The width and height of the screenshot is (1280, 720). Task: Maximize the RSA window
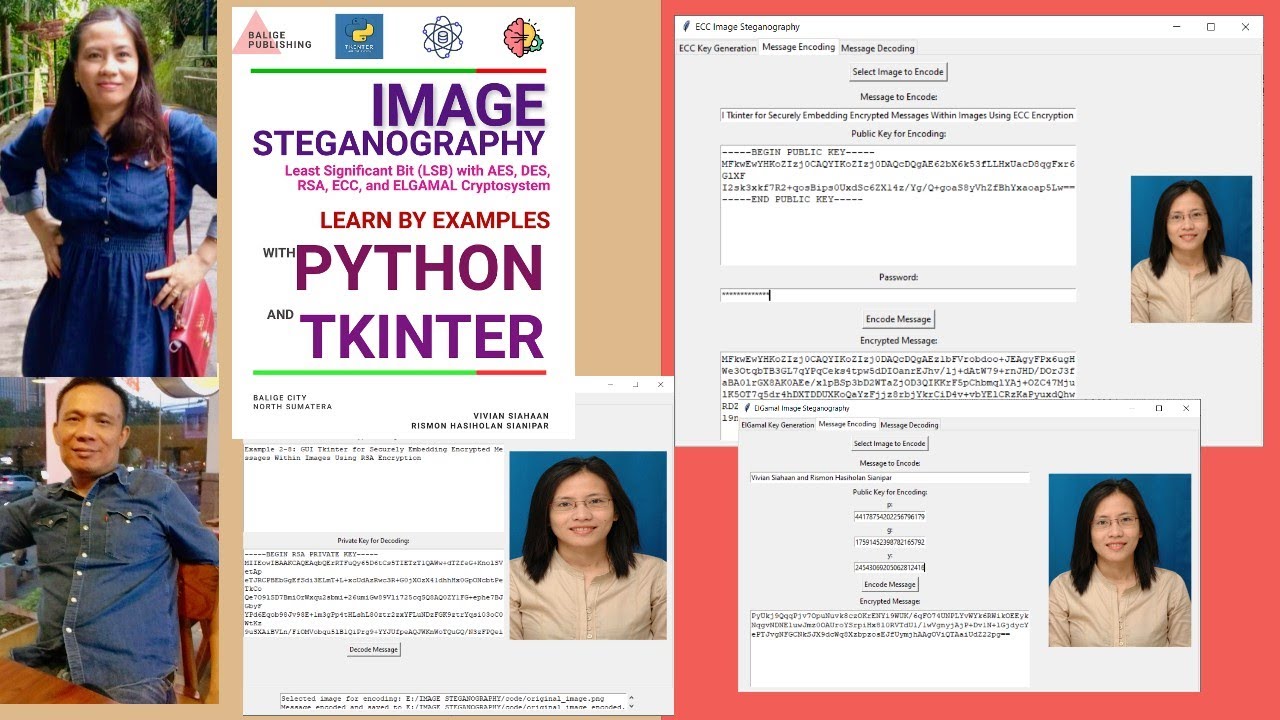(635, 385)
